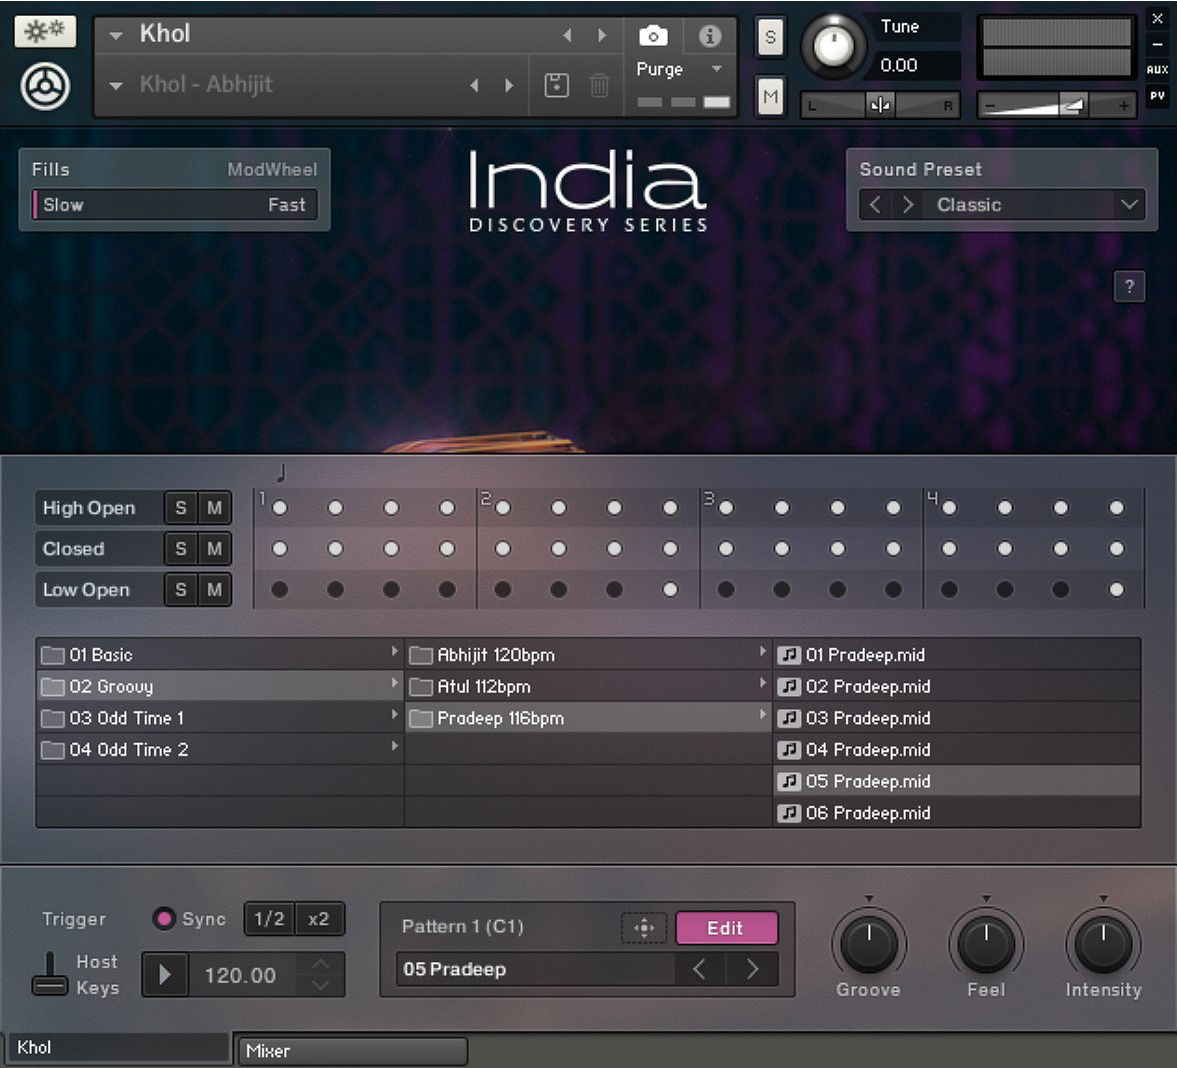Solo the High Open row
Image resolution: width=1177 pixels, height=1068 pixels.
click(181, 507)
